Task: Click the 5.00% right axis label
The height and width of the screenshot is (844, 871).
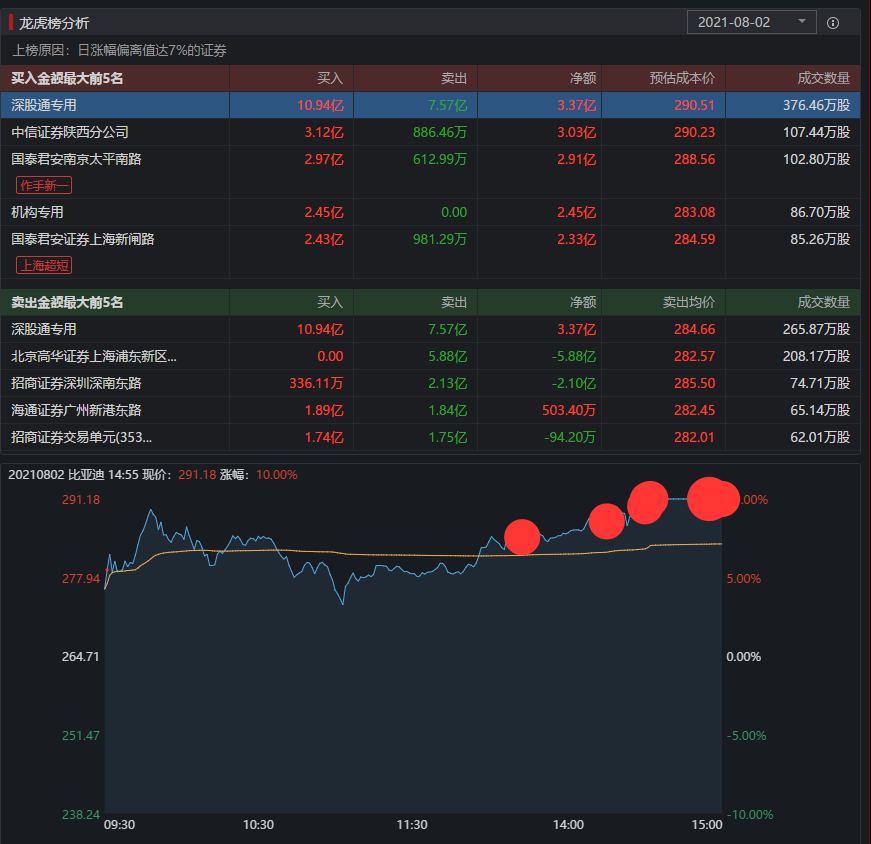Action: (x=744, y=578)
